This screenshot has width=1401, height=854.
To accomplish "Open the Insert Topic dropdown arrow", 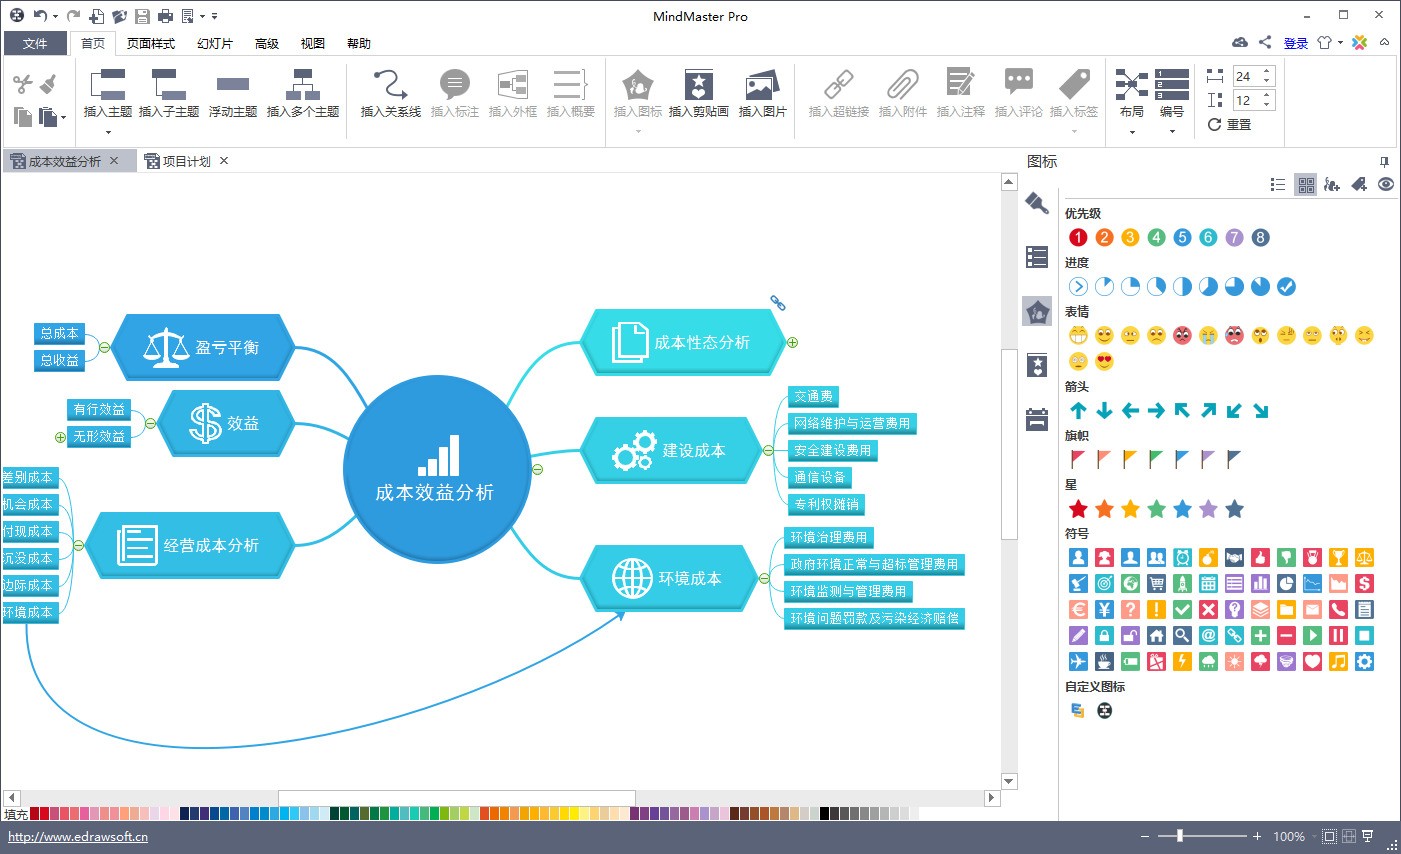I will point(108,132).
